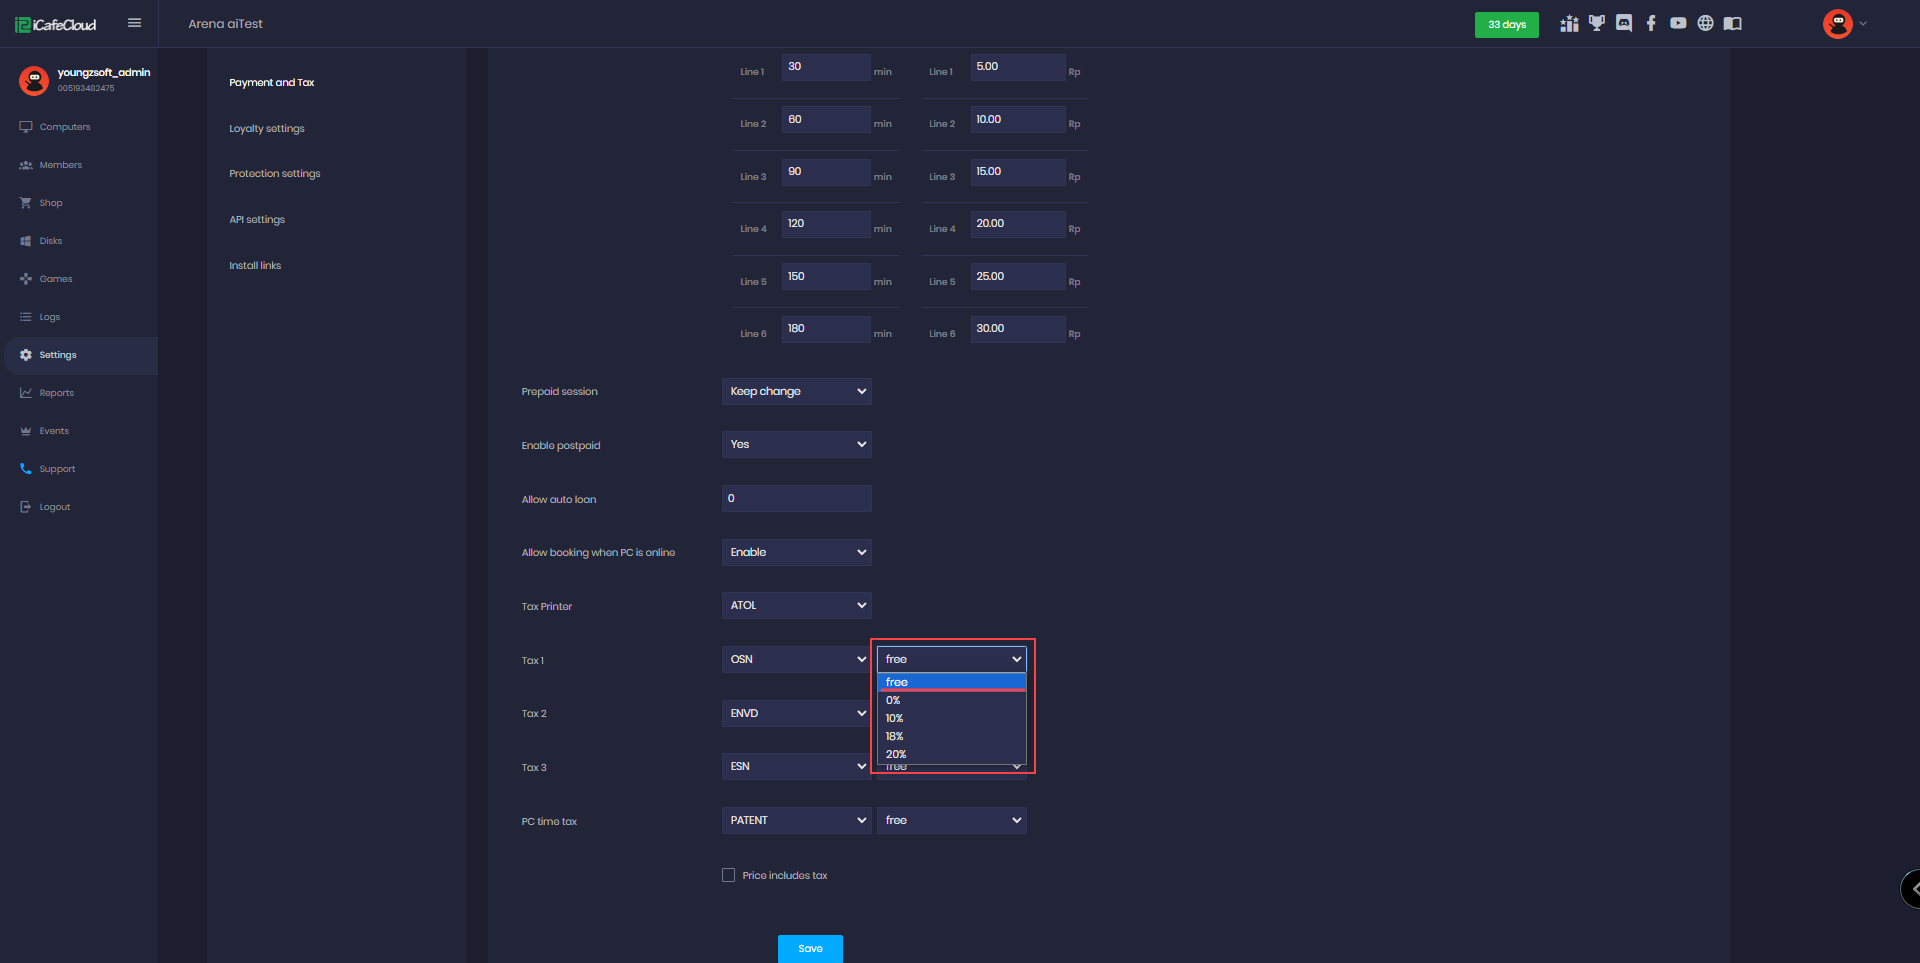Click the globe language icon

(x=1705, y=24)
